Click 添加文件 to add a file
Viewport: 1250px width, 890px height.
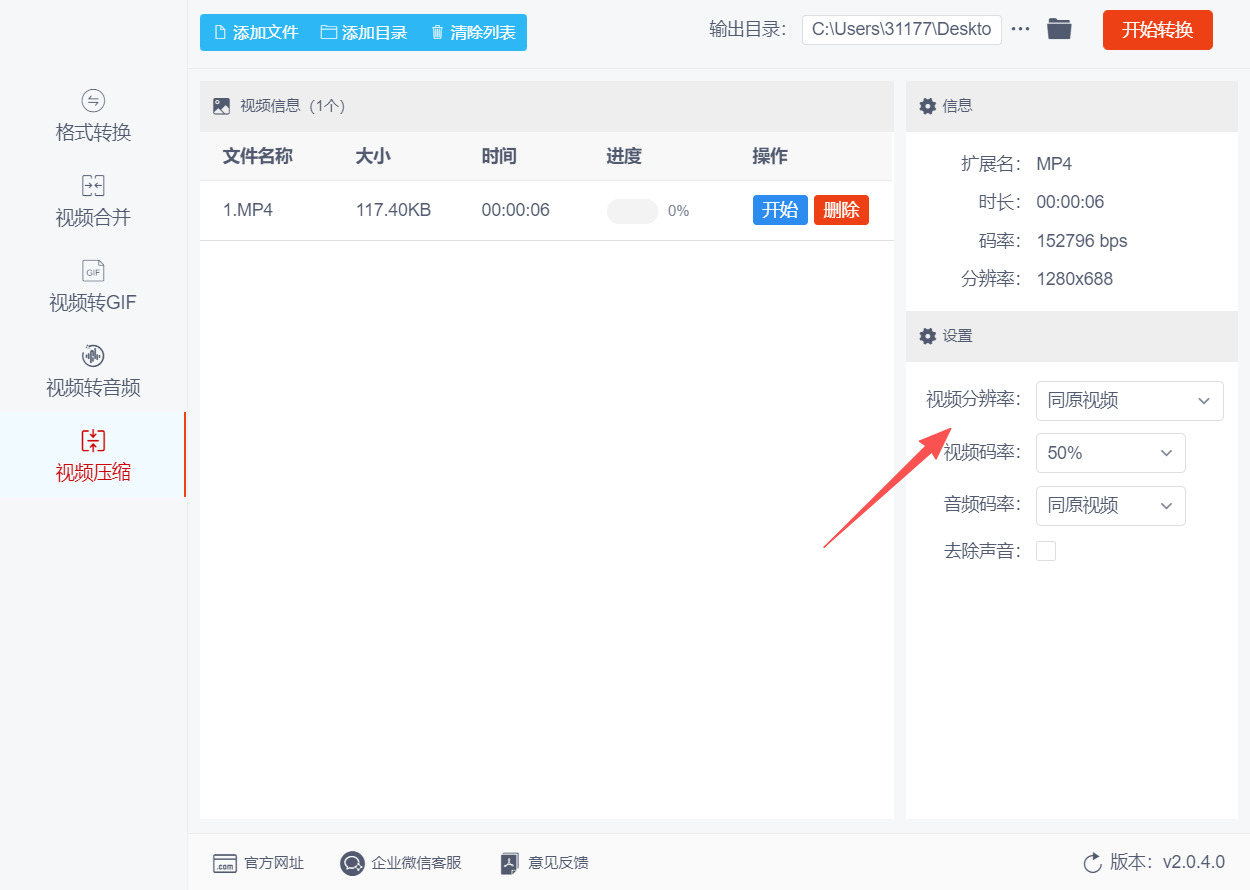coord(256,32)
